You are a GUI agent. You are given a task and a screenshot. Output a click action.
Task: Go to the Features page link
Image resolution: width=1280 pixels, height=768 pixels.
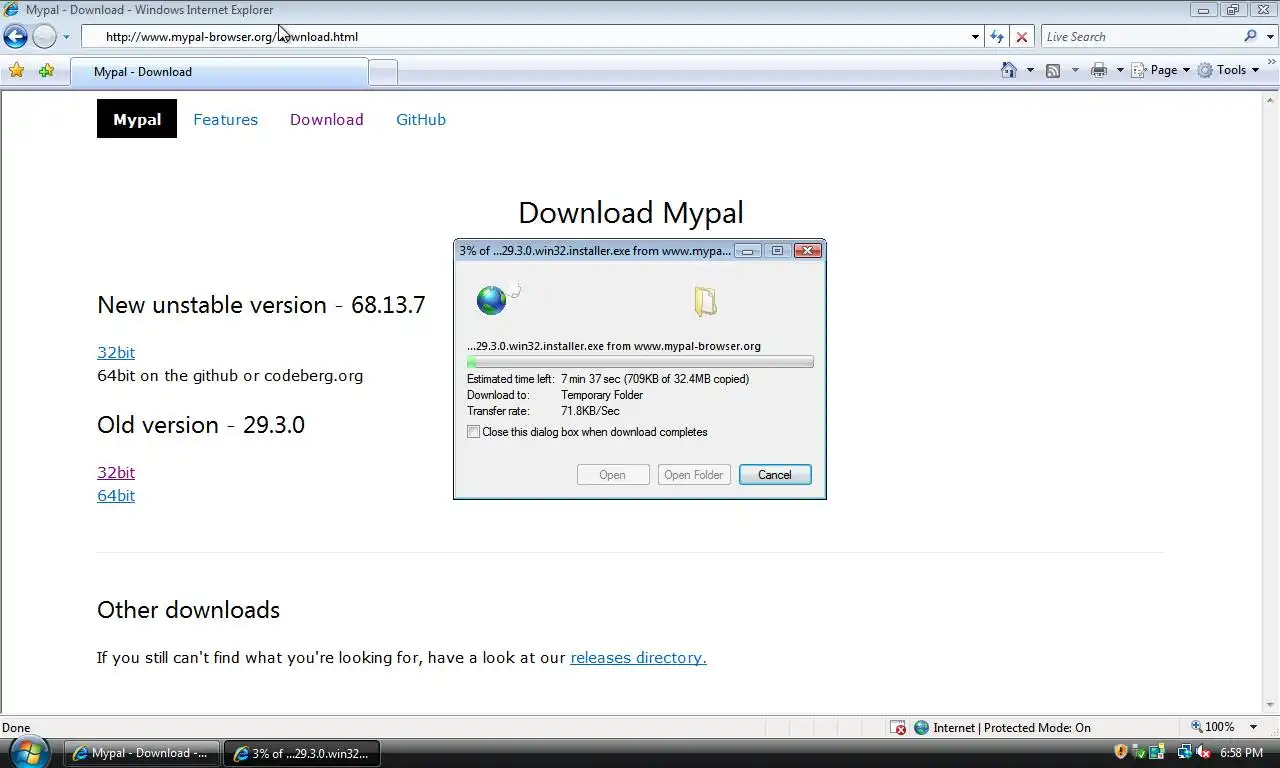click(225, 119)
